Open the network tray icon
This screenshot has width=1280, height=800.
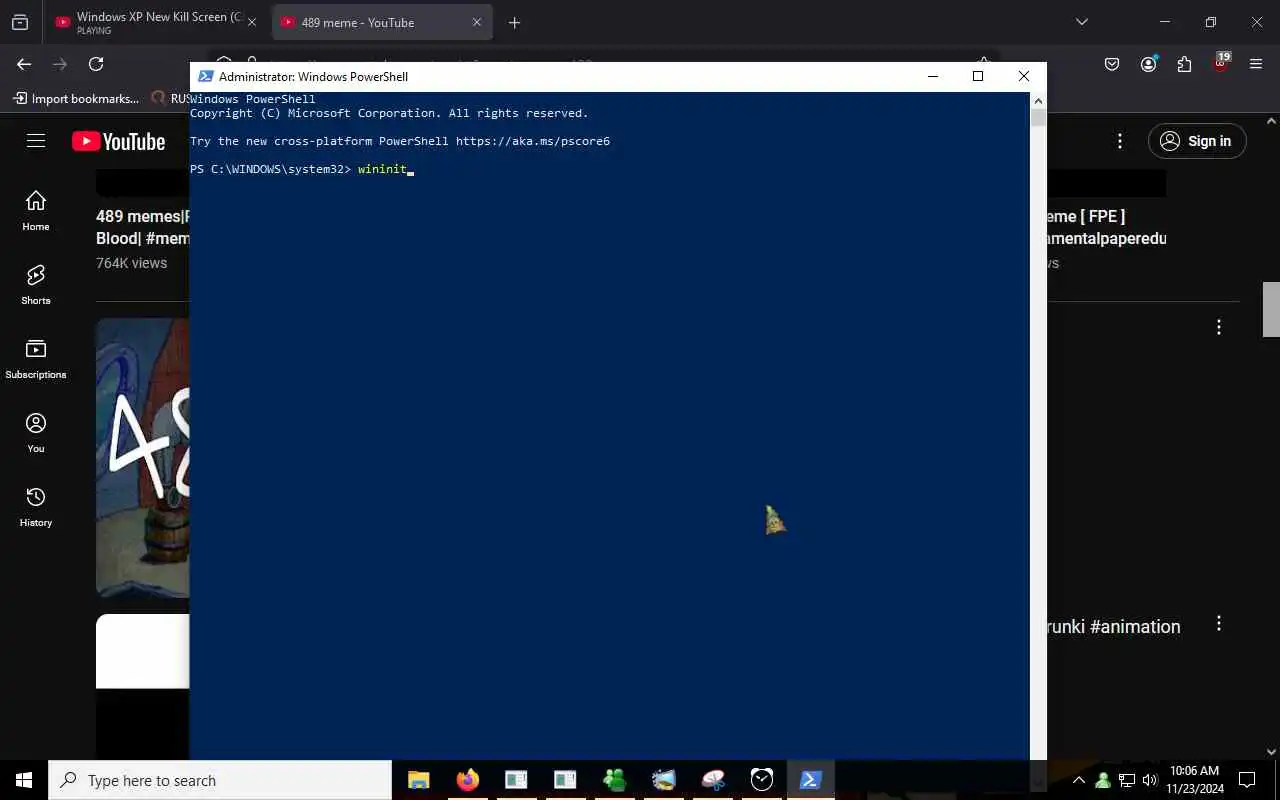[x=1126, y=780]
